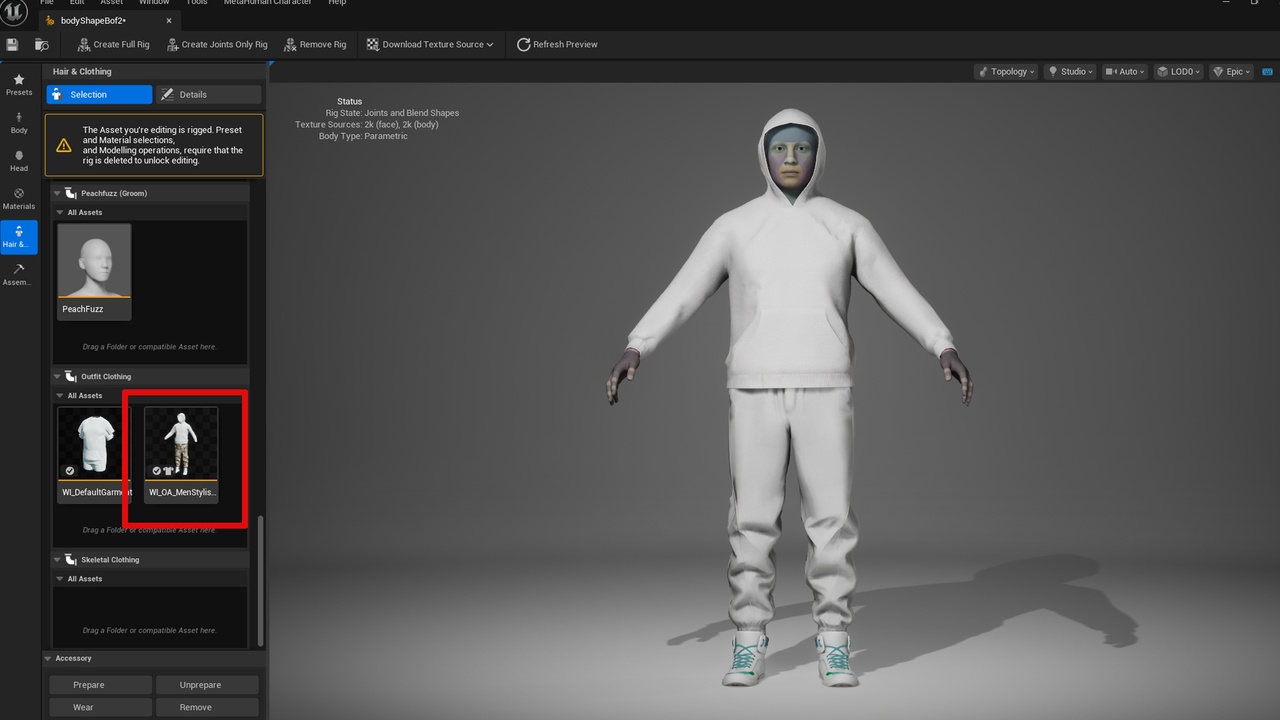
Task: Toggle checkmark on WI_OA_MenStylis tile
Action: click(x=156, y=470)
